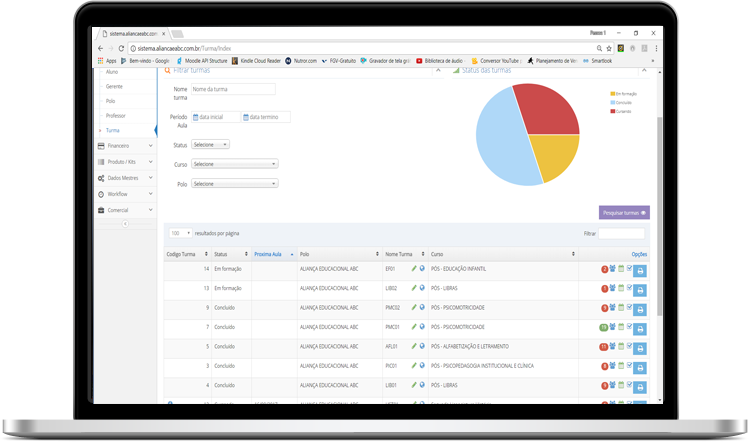Change the 100 results per page dropdown

[x=181, y=233]
